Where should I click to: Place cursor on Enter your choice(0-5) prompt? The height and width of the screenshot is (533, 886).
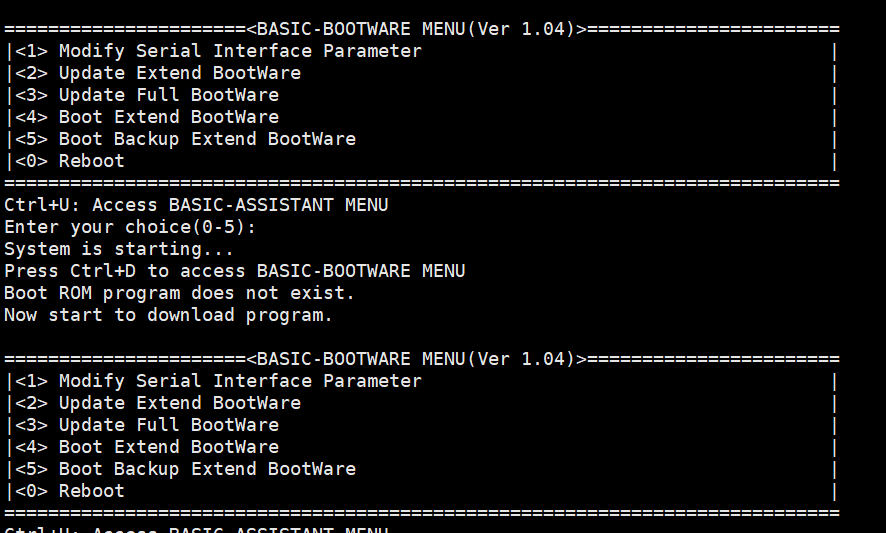[130, 227]
